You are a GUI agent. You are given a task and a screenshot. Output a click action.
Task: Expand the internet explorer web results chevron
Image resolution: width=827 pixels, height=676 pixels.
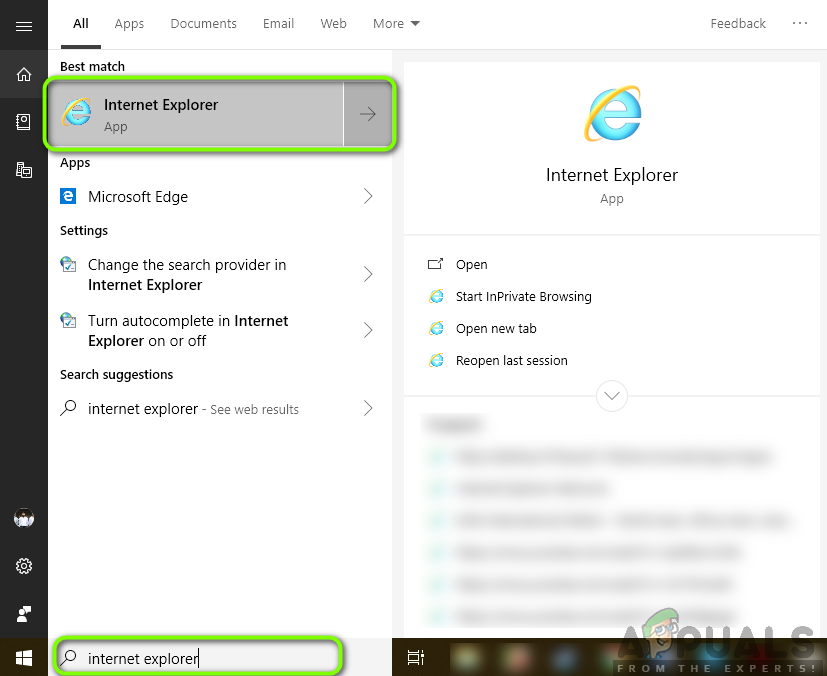pyautogui.click(x=368, y=408)
